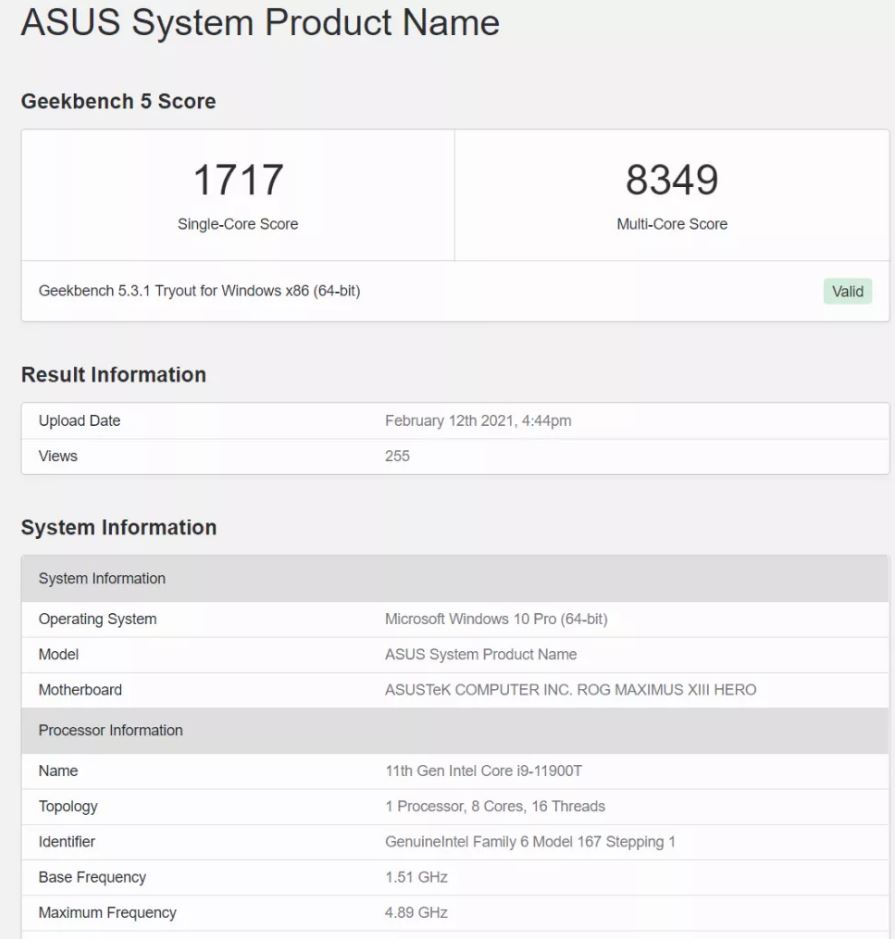Click the Model value ASUS System Product Name
Image resolution: width=895 pixels, height=939 pixels.
480,654
